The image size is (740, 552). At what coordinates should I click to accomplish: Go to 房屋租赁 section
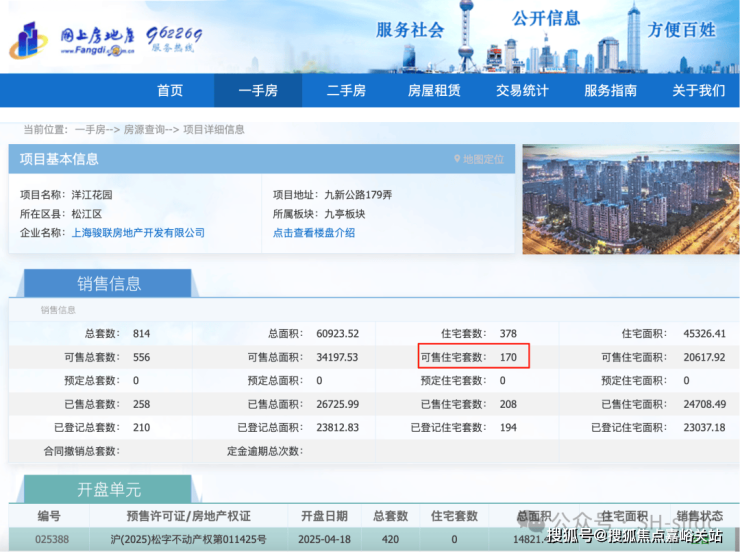(x=434, y=90)
